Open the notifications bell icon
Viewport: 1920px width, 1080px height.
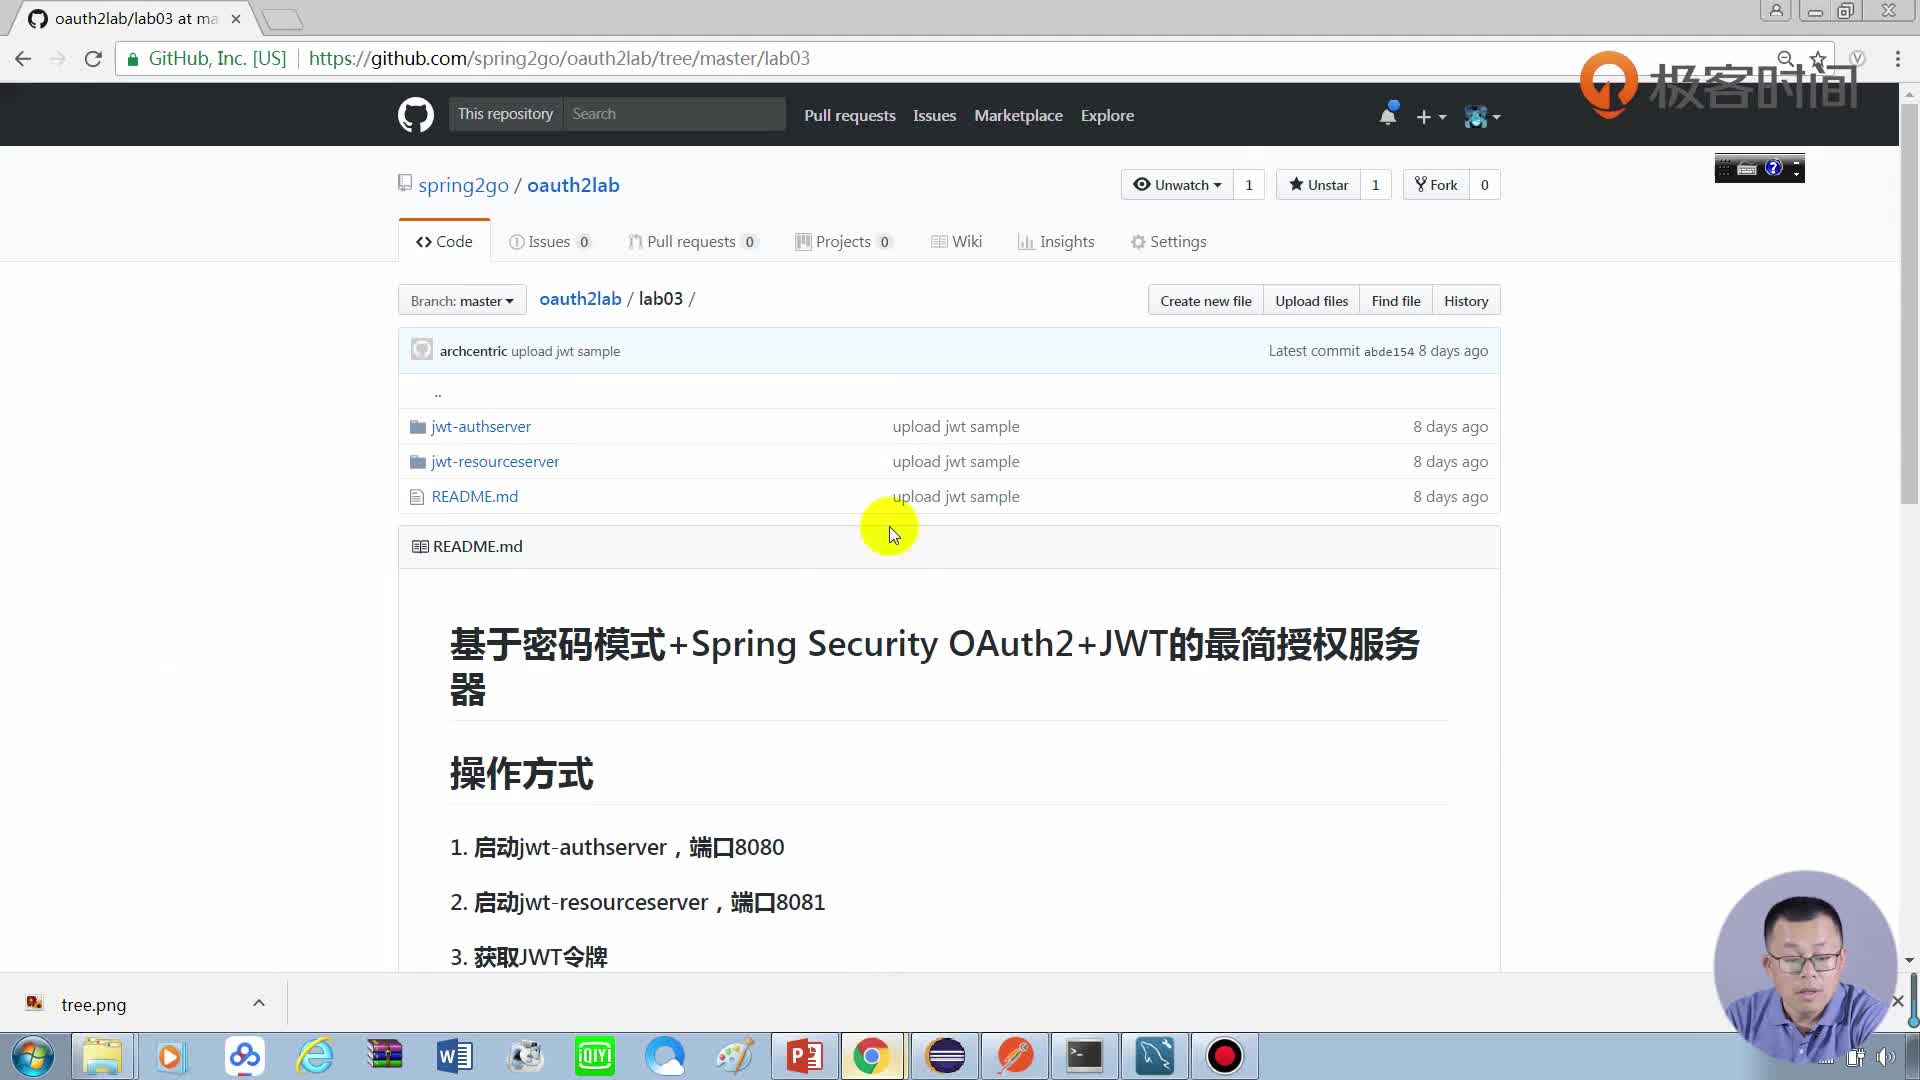[1387, 116]
